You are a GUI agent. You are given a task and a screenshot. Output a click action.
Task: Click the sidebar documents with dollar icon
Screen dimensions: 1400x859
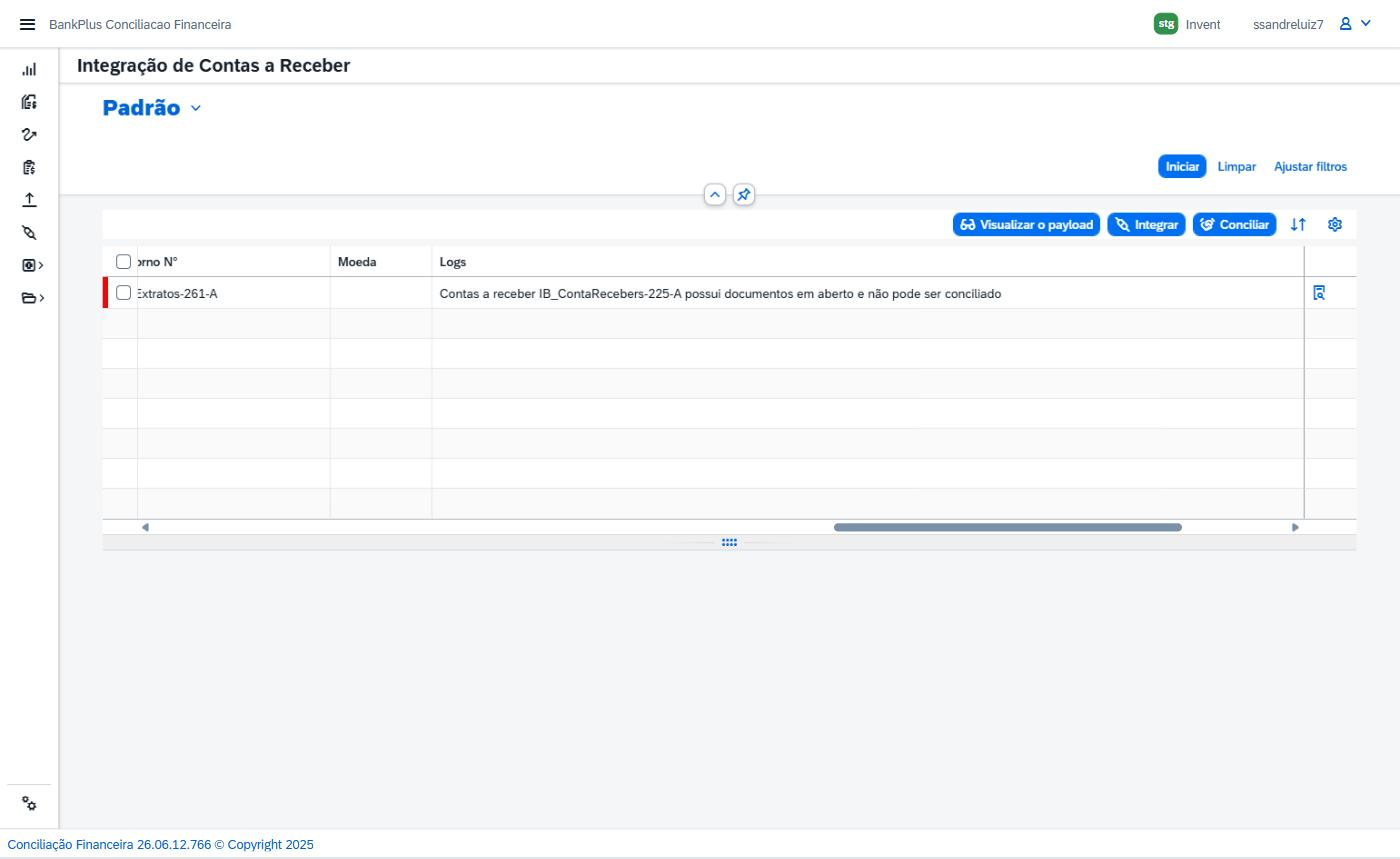(29, 102)
